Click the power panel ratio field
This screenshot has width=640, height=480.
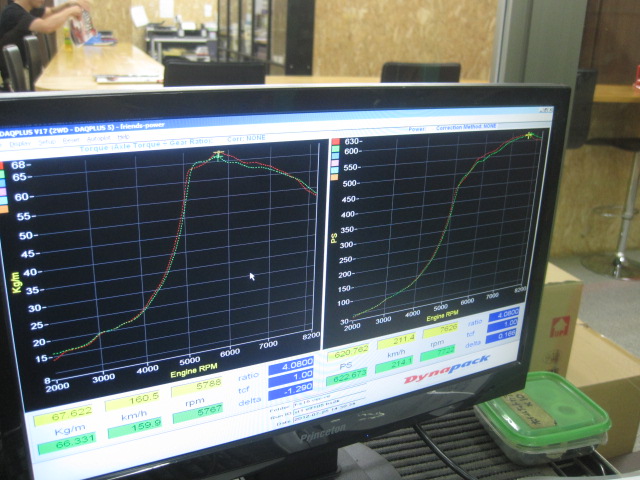click(x=504, y=314)
